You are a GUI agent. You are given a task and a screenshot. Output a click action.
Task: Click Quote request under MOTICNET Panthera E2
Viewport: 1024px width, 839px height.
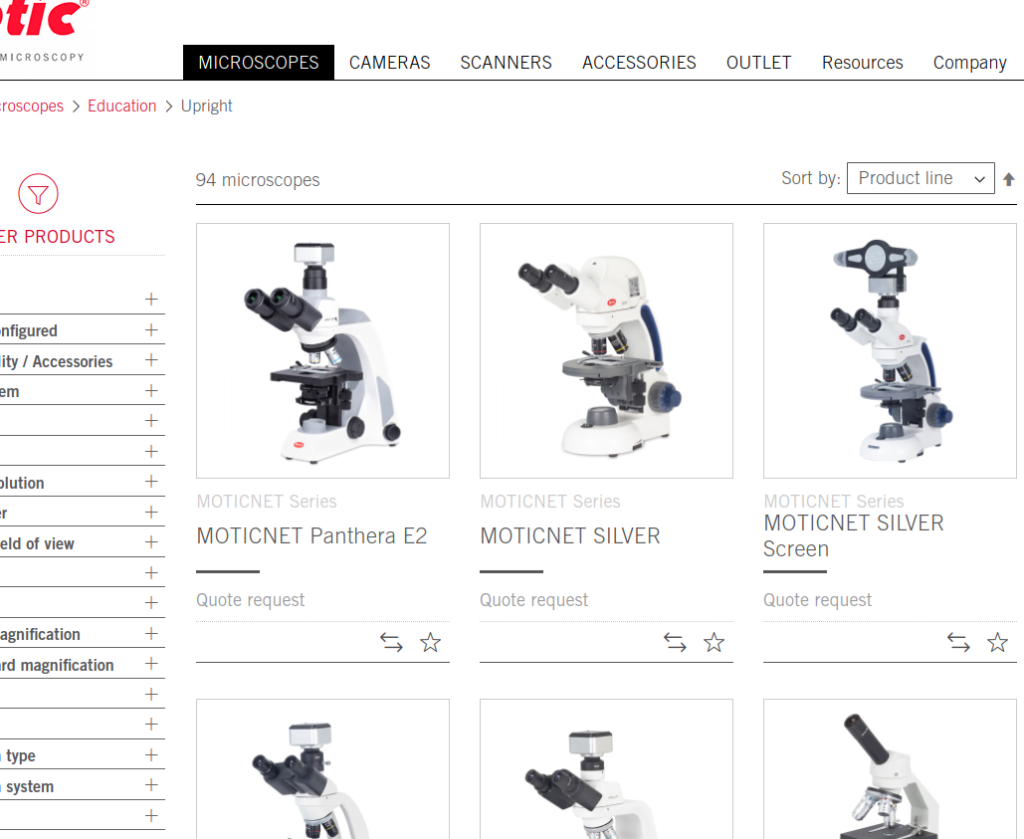tap(250, 600)
